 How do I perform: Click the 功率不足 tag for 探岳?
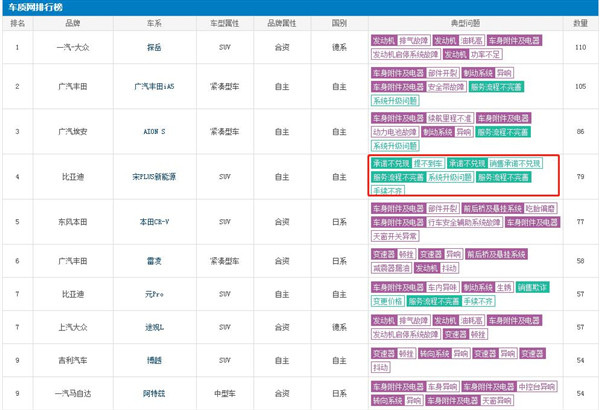coord(485,54)
